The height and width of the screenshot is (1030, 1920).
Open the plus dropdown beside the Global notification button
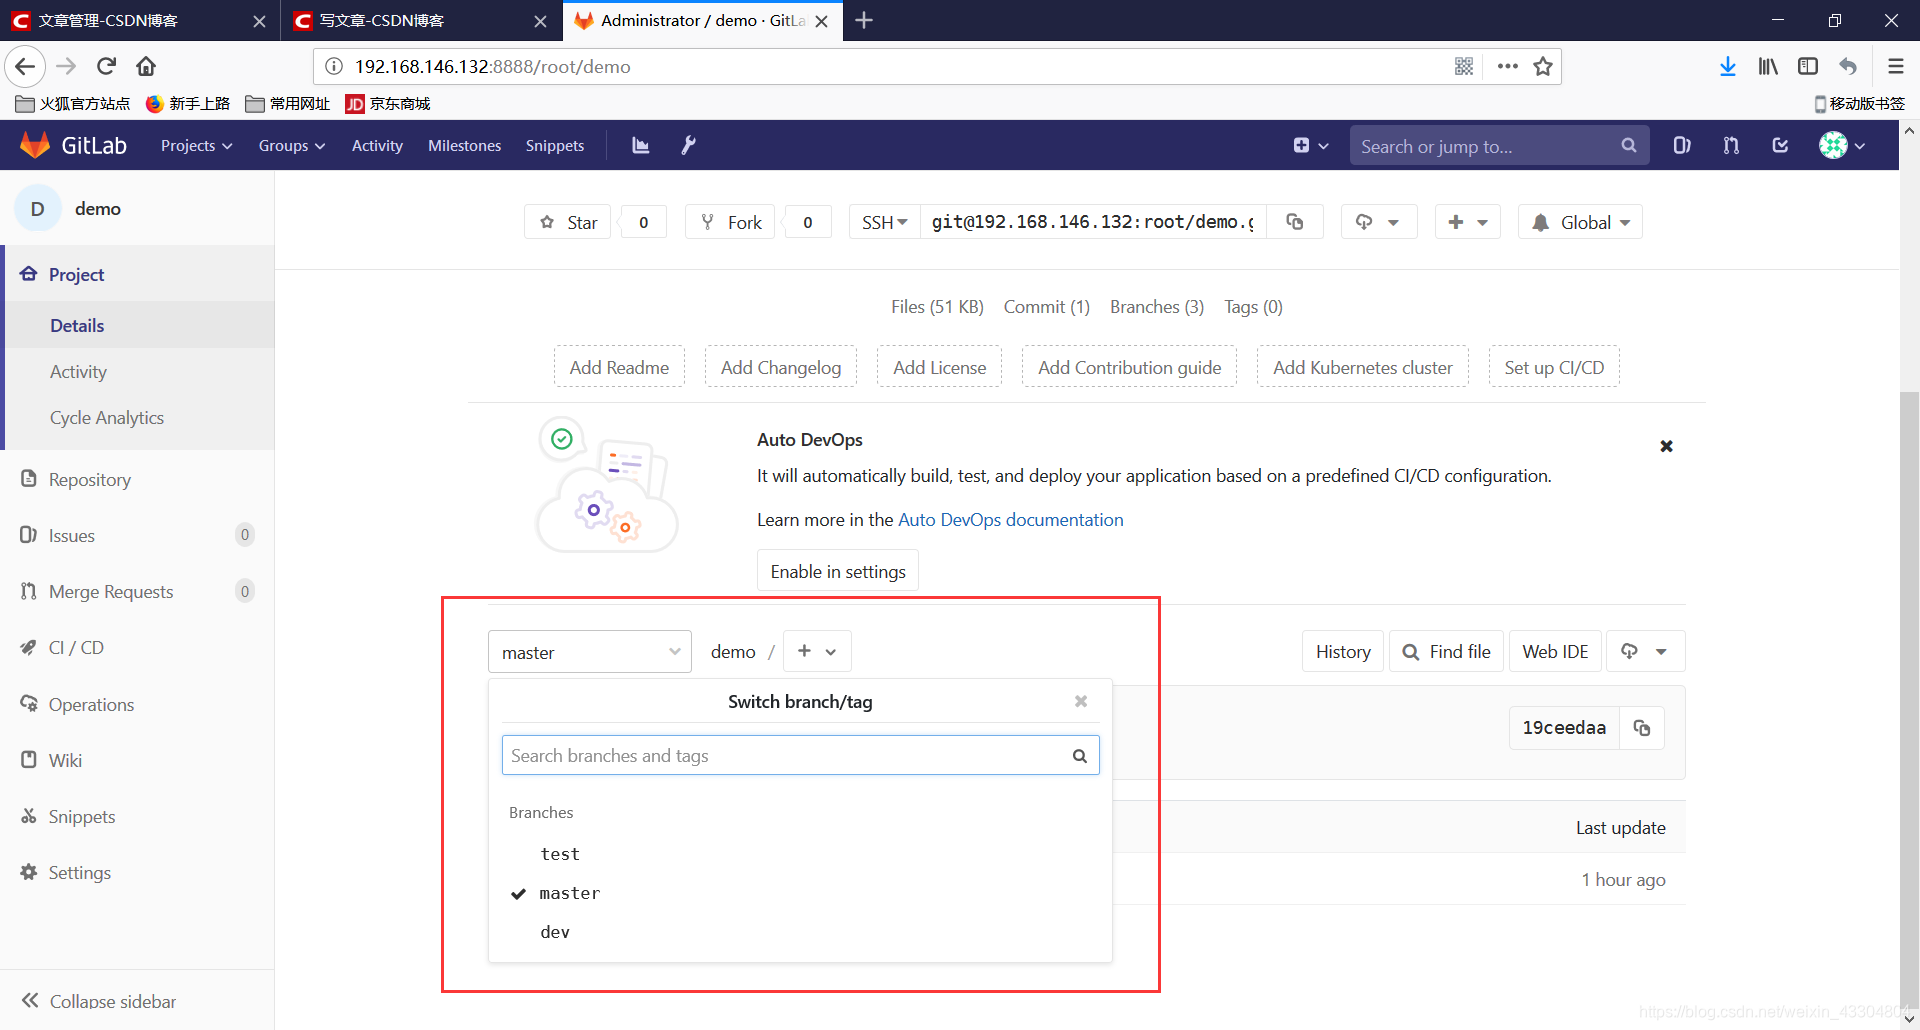coord(1467,222)
